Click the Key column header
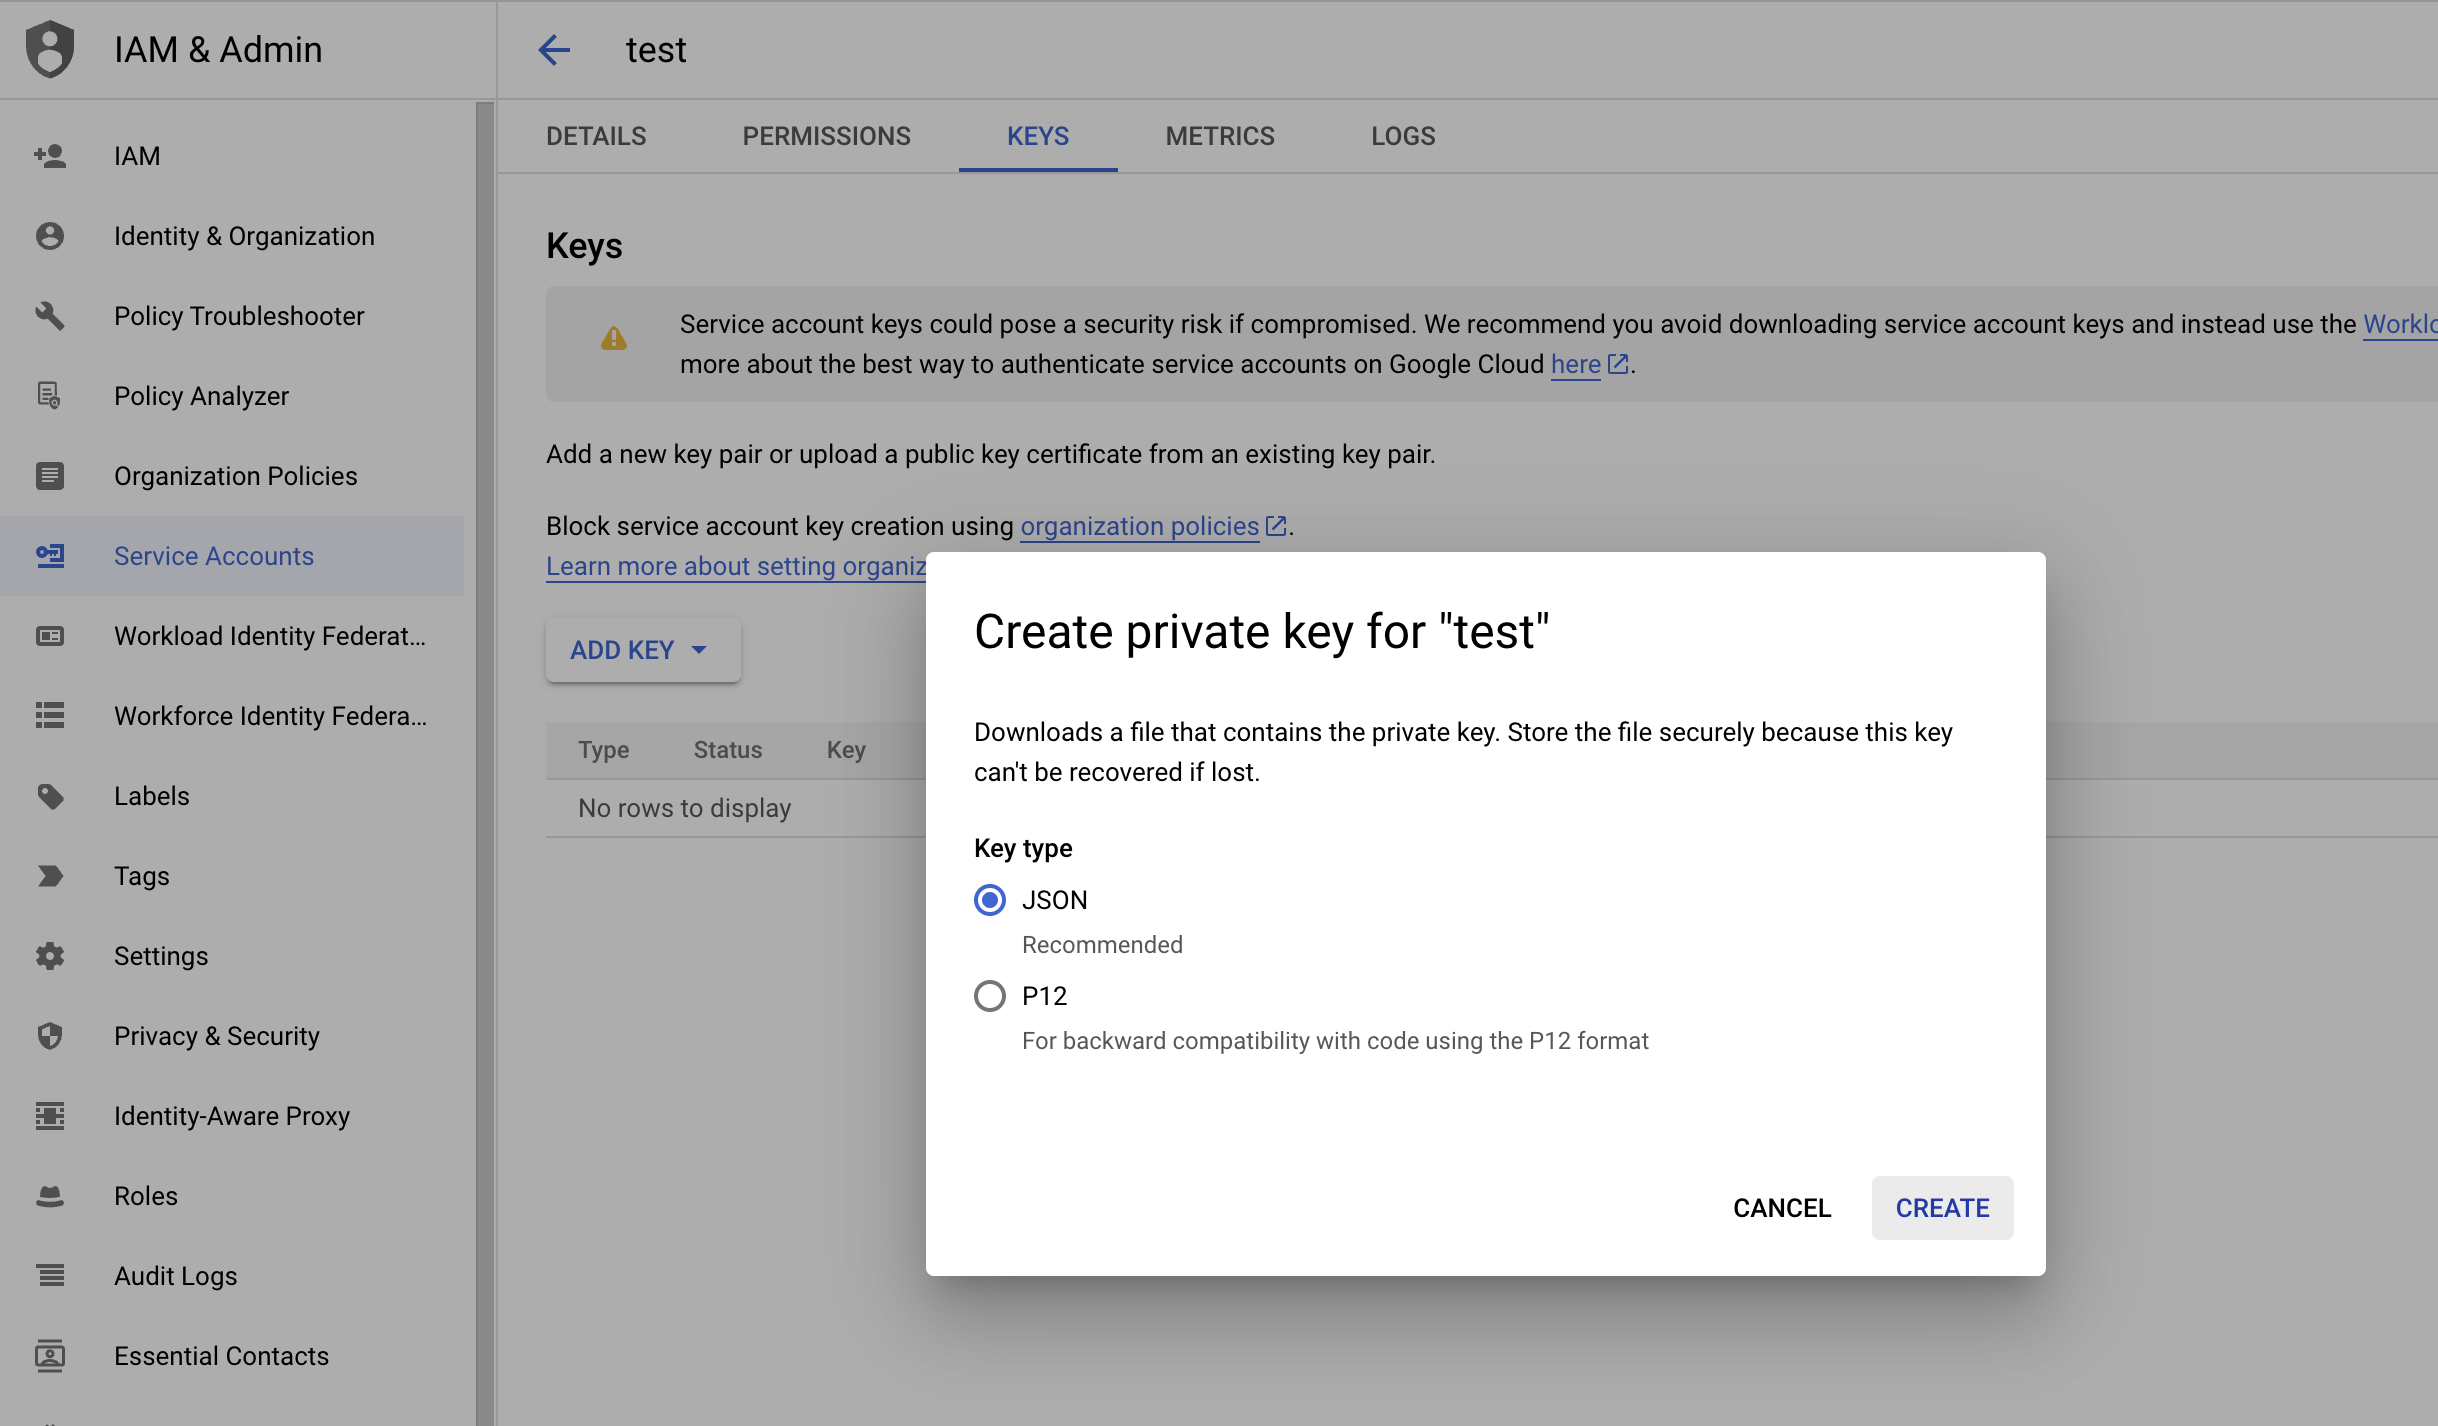This screenshot has width=2438, height=1426. pyautogui.click(x=846, y=750)
